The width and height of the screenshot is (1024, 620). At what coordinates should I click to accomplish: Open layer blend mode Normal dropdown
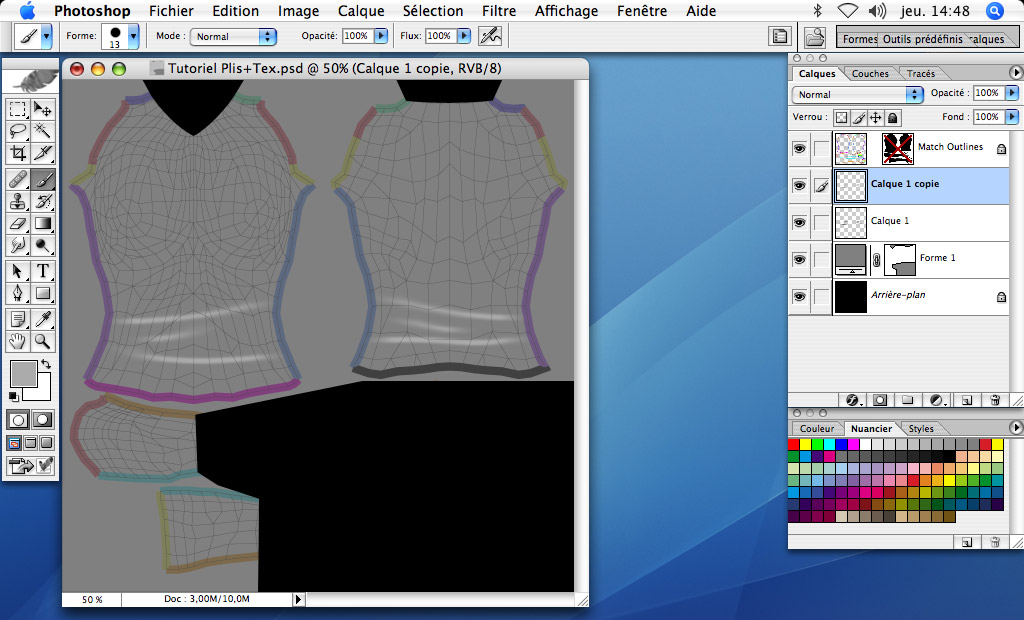click(x=857, y=95)
